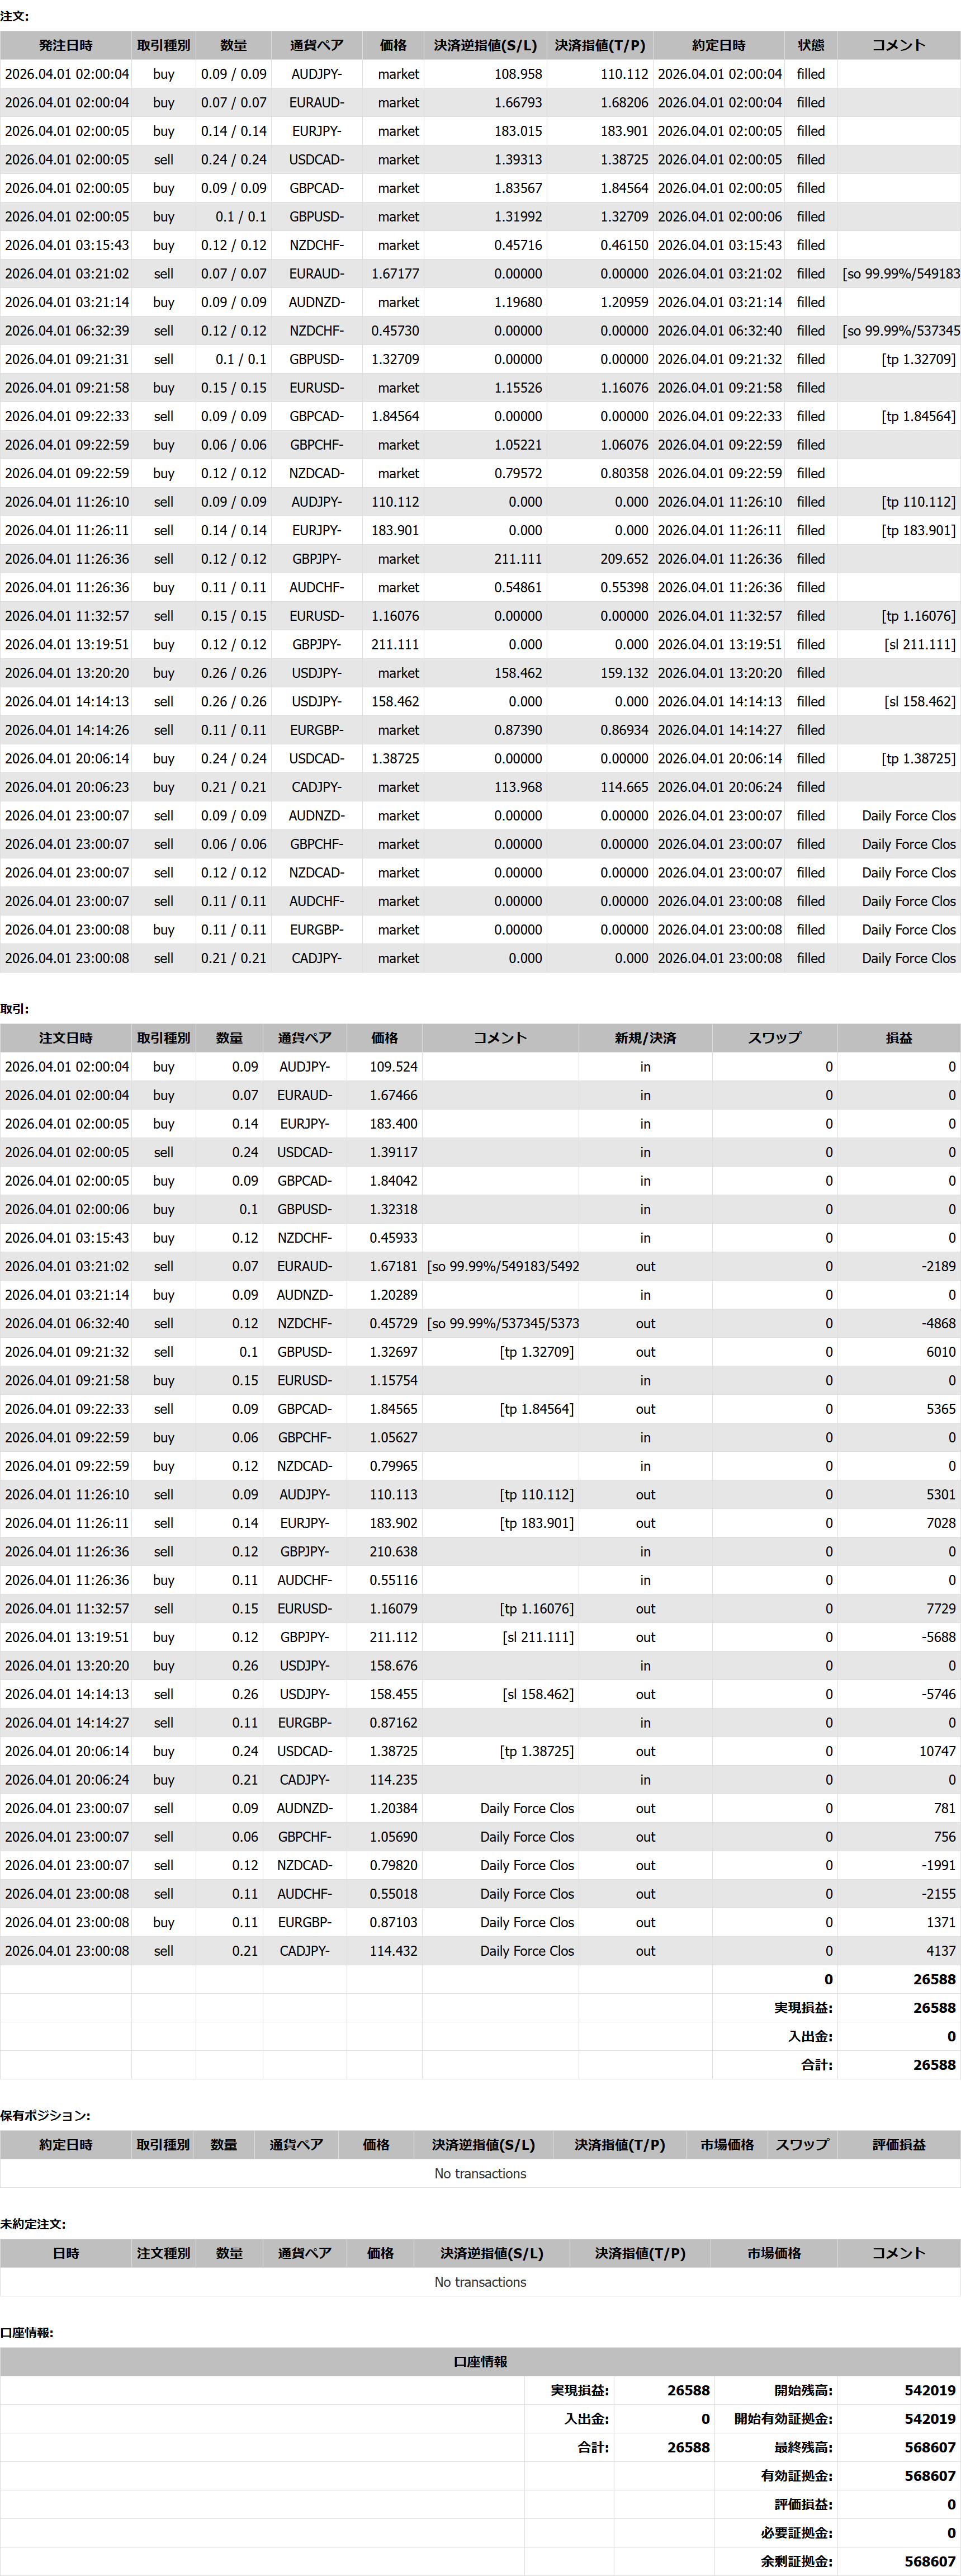Click the 口座情報 table title bar

tap(480, 2361)
